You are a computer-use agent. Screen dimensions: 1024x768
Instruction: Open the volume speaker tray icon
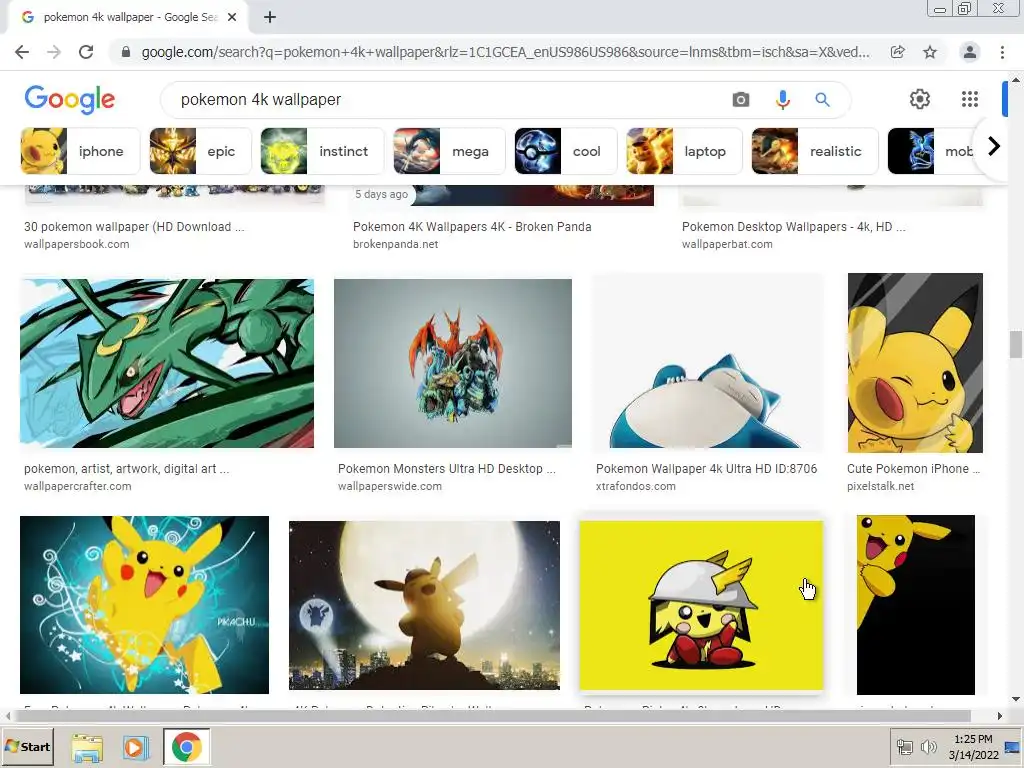(928, 747)
